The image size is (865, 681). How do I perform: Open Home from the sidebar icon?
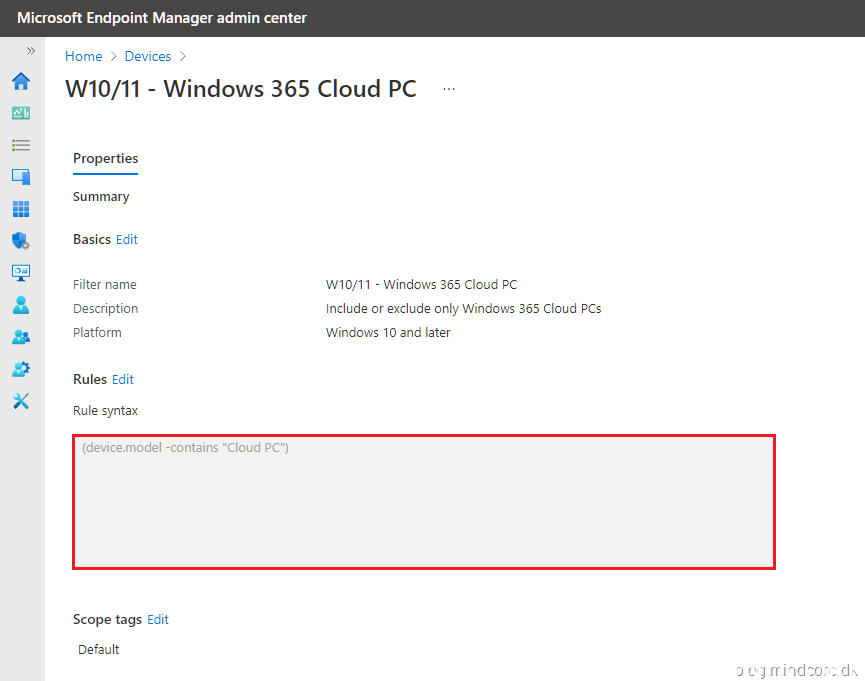pos(21,82)
